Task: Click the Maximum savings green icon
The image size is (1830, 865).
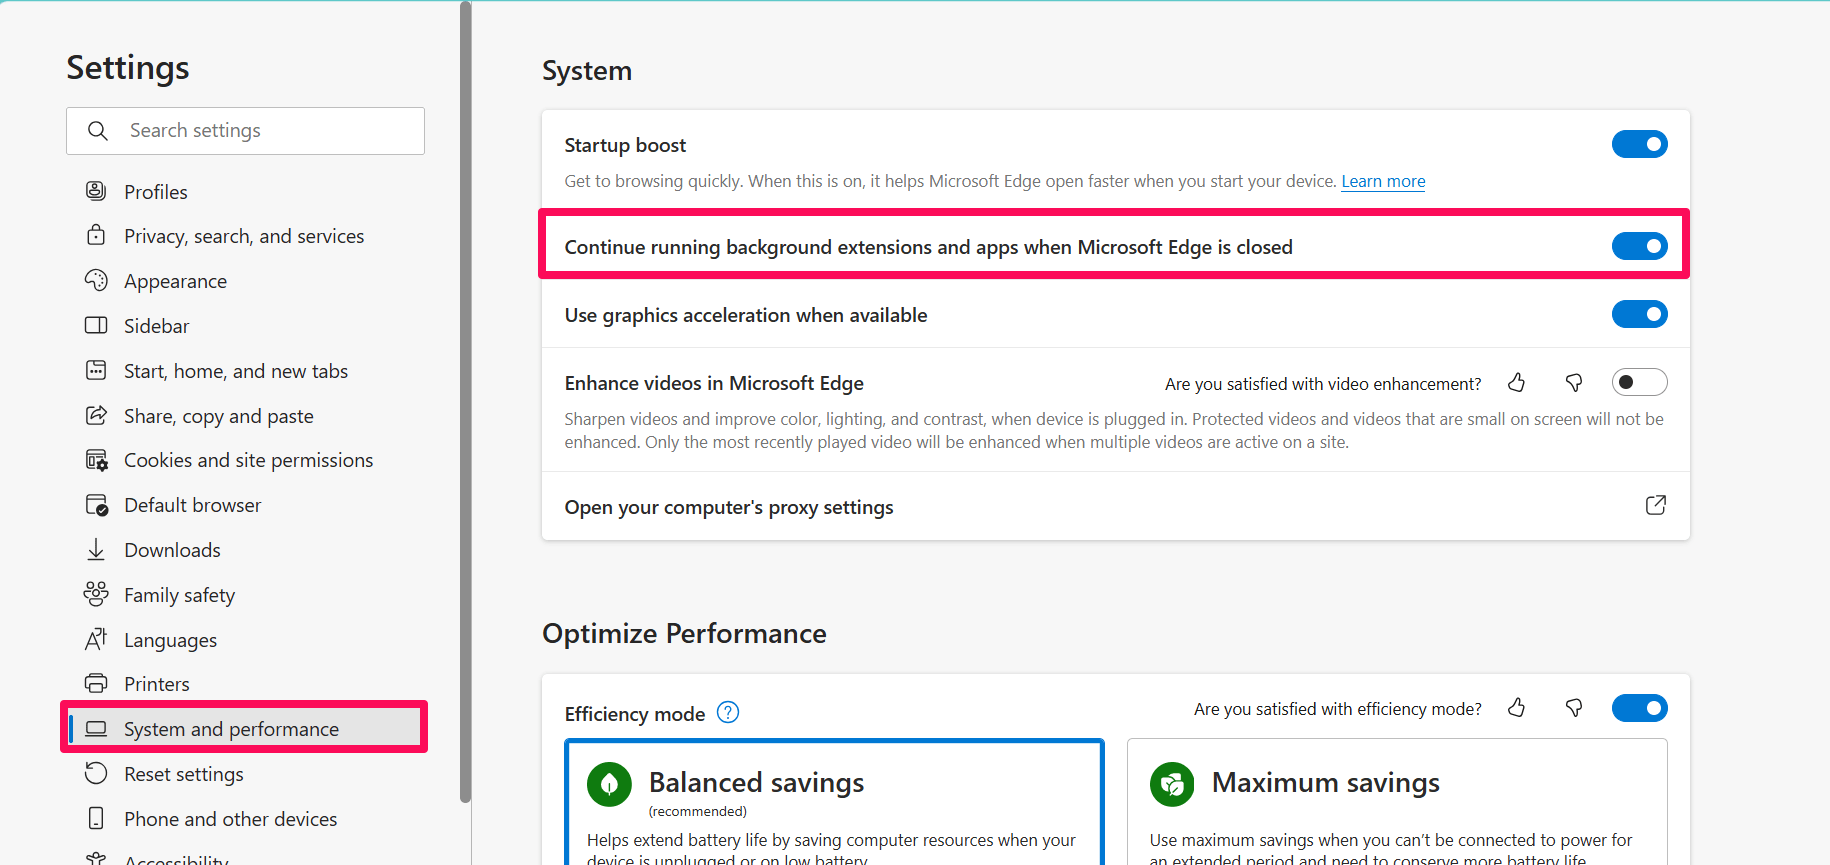Action: [x=1172, y=784]
